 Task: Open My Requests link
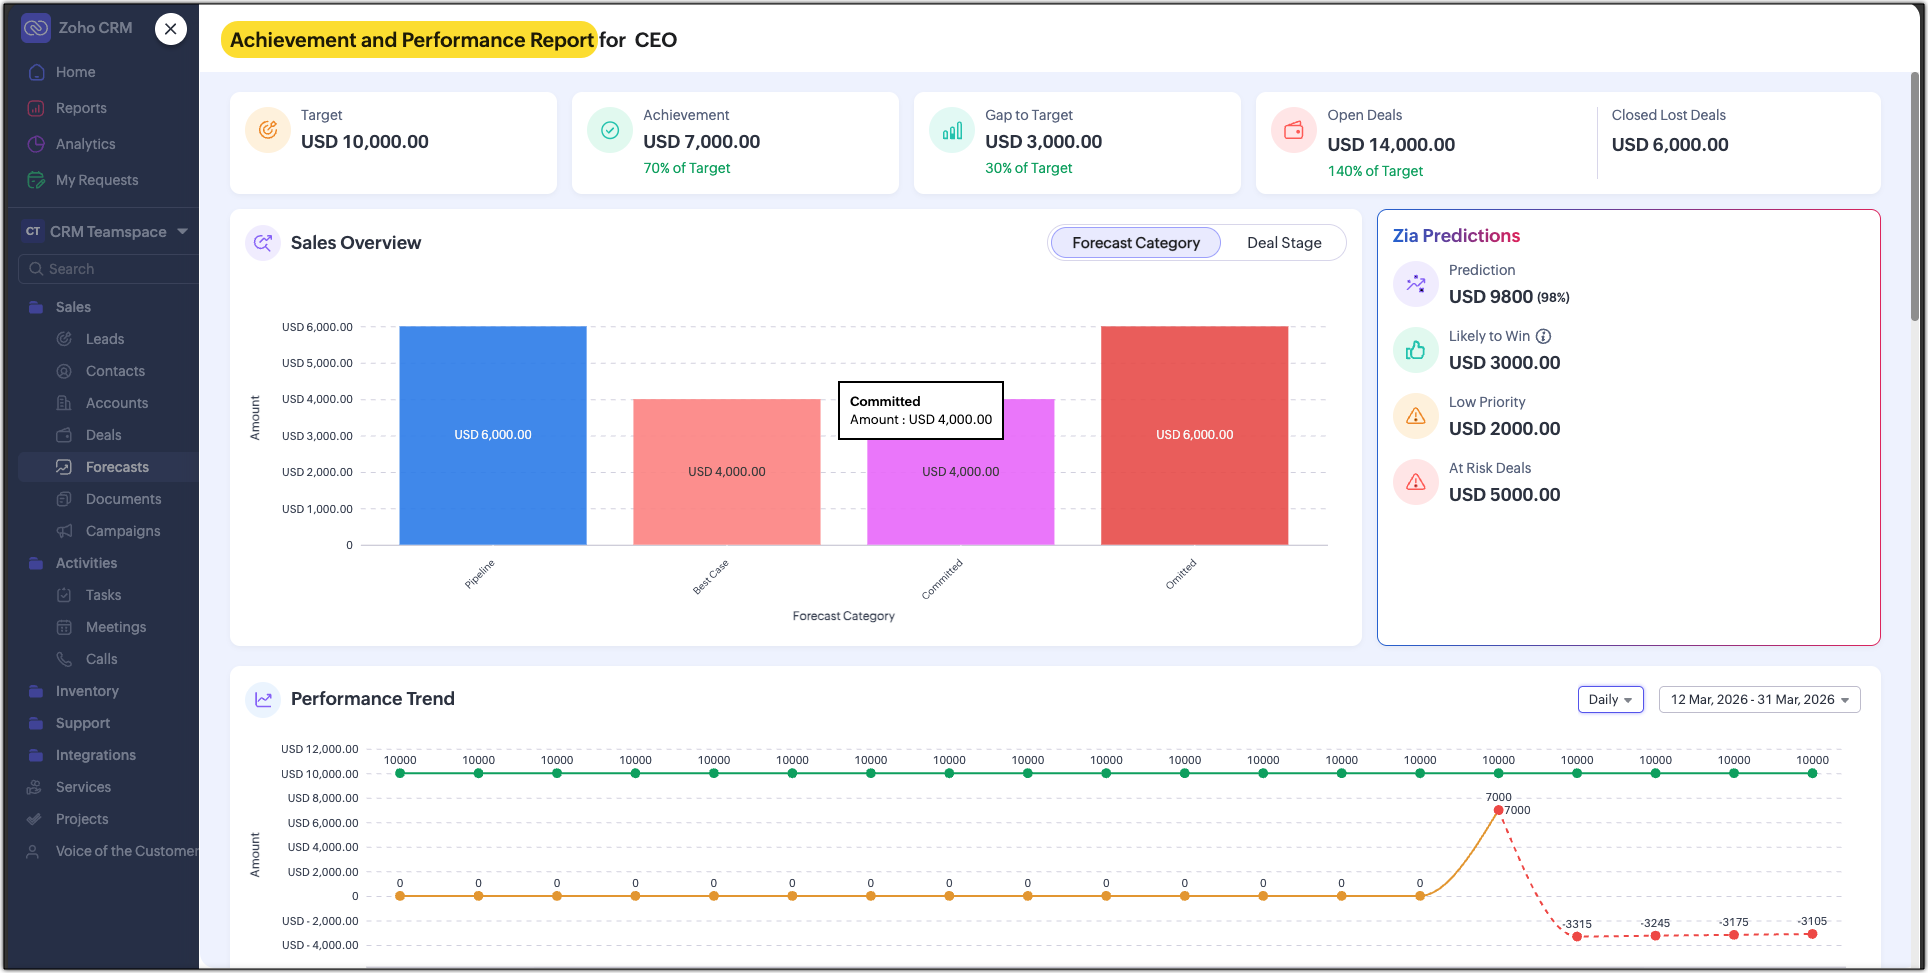point(97,180)
